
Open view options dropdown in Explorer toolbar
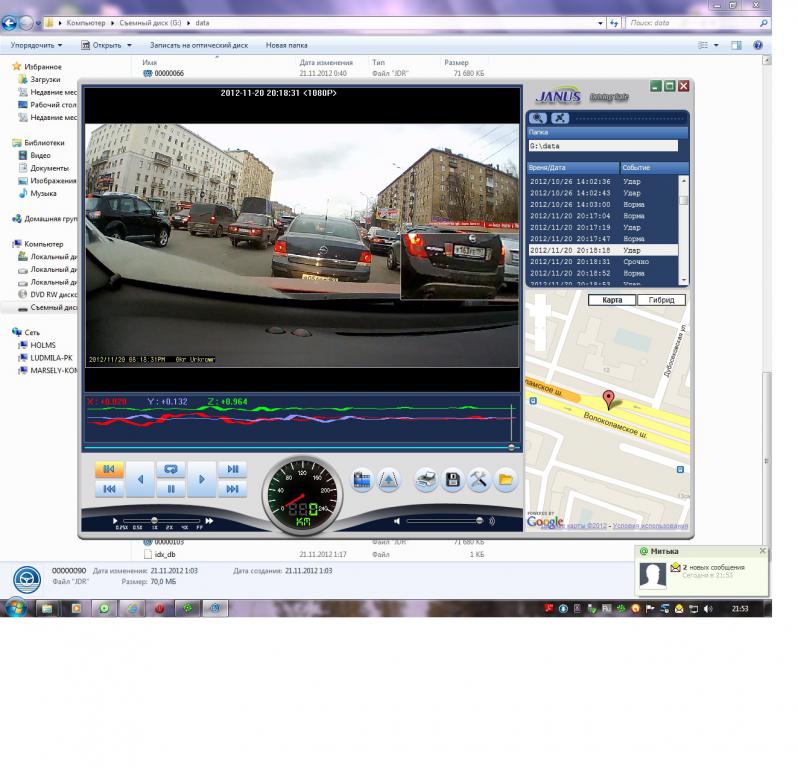716,45
